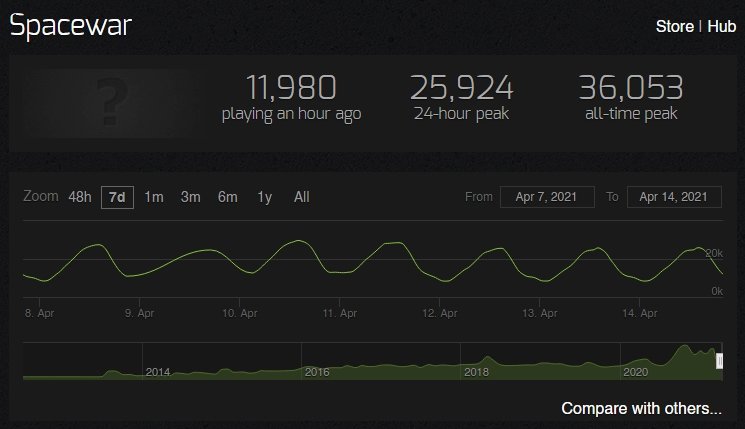Image resolution: width=745 pixels, height=429 pixels.
Task: Click the 2020 marker in navigator timeline
Action: [x=635, y=372]
